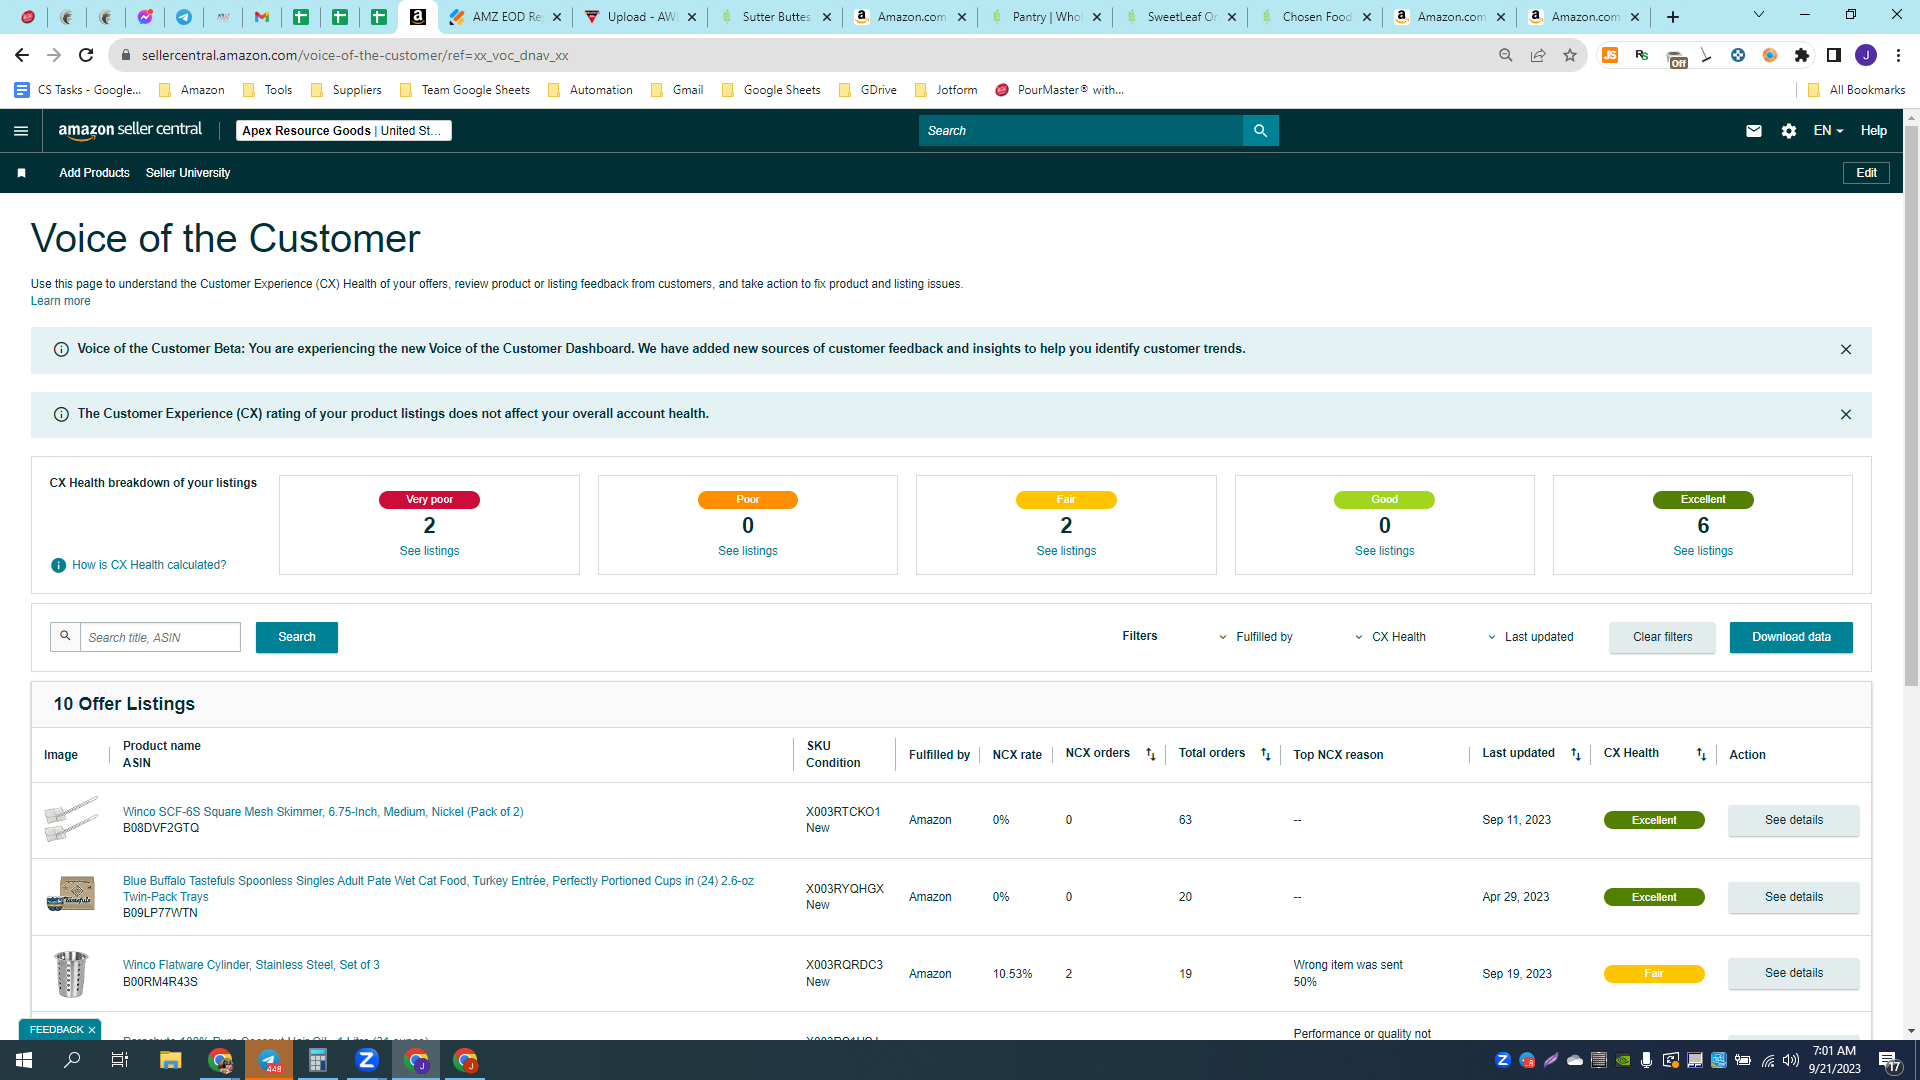Focus the Seller Central top search box
The width and height of the screenshot is (1920, 1080).
(1080, 131)
